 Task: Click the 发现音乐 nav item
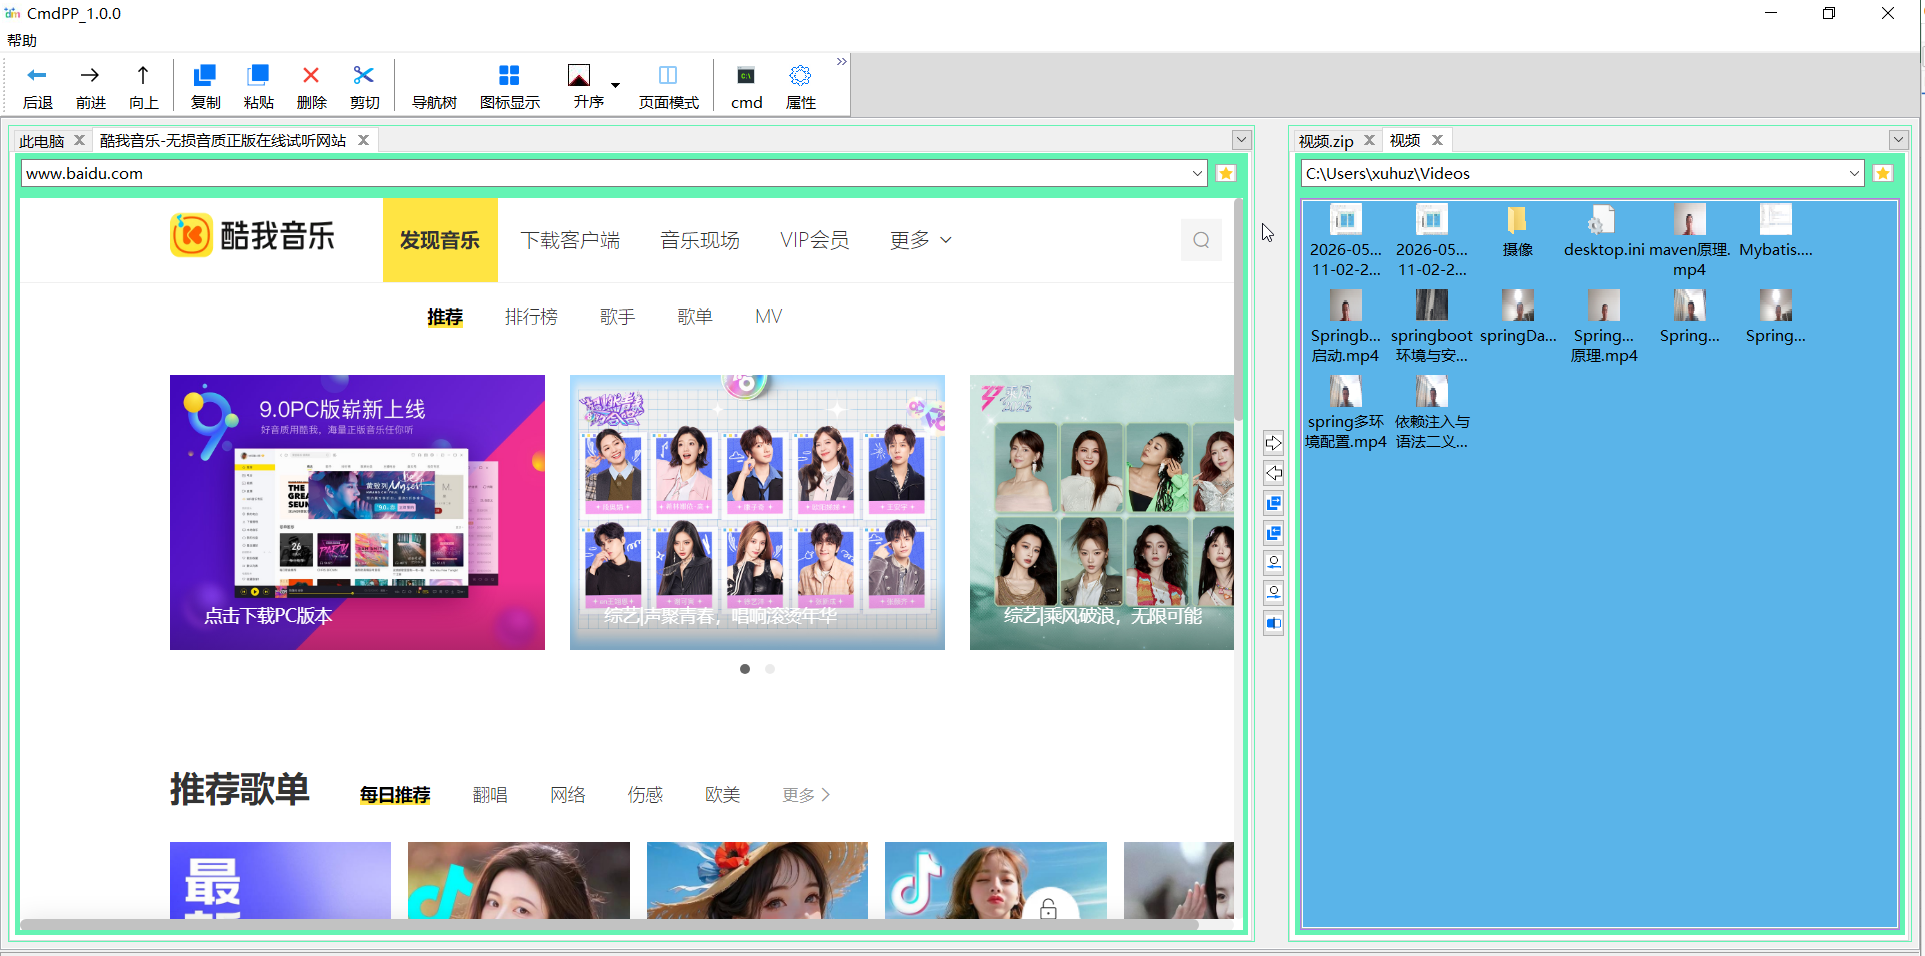click(440, 240)
